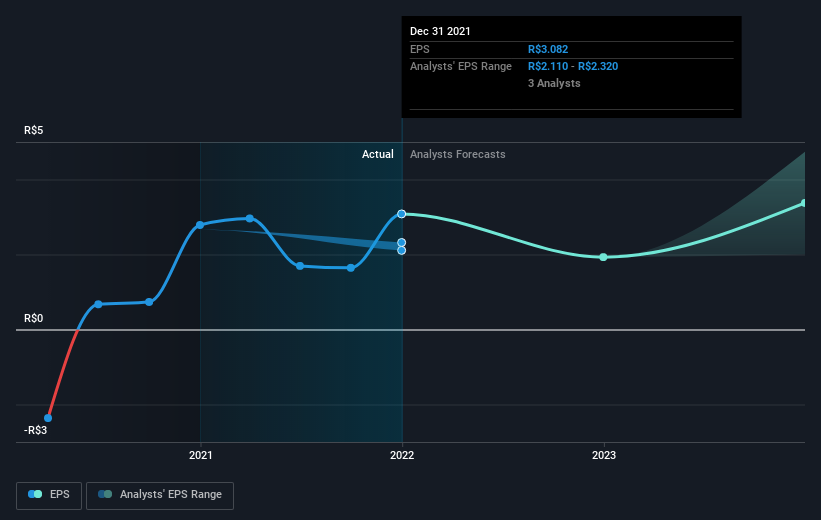This screenshot has height=520, width=821.
Task: Select the EPS dip point mid-2021
Action: click(x=300, y=266)
